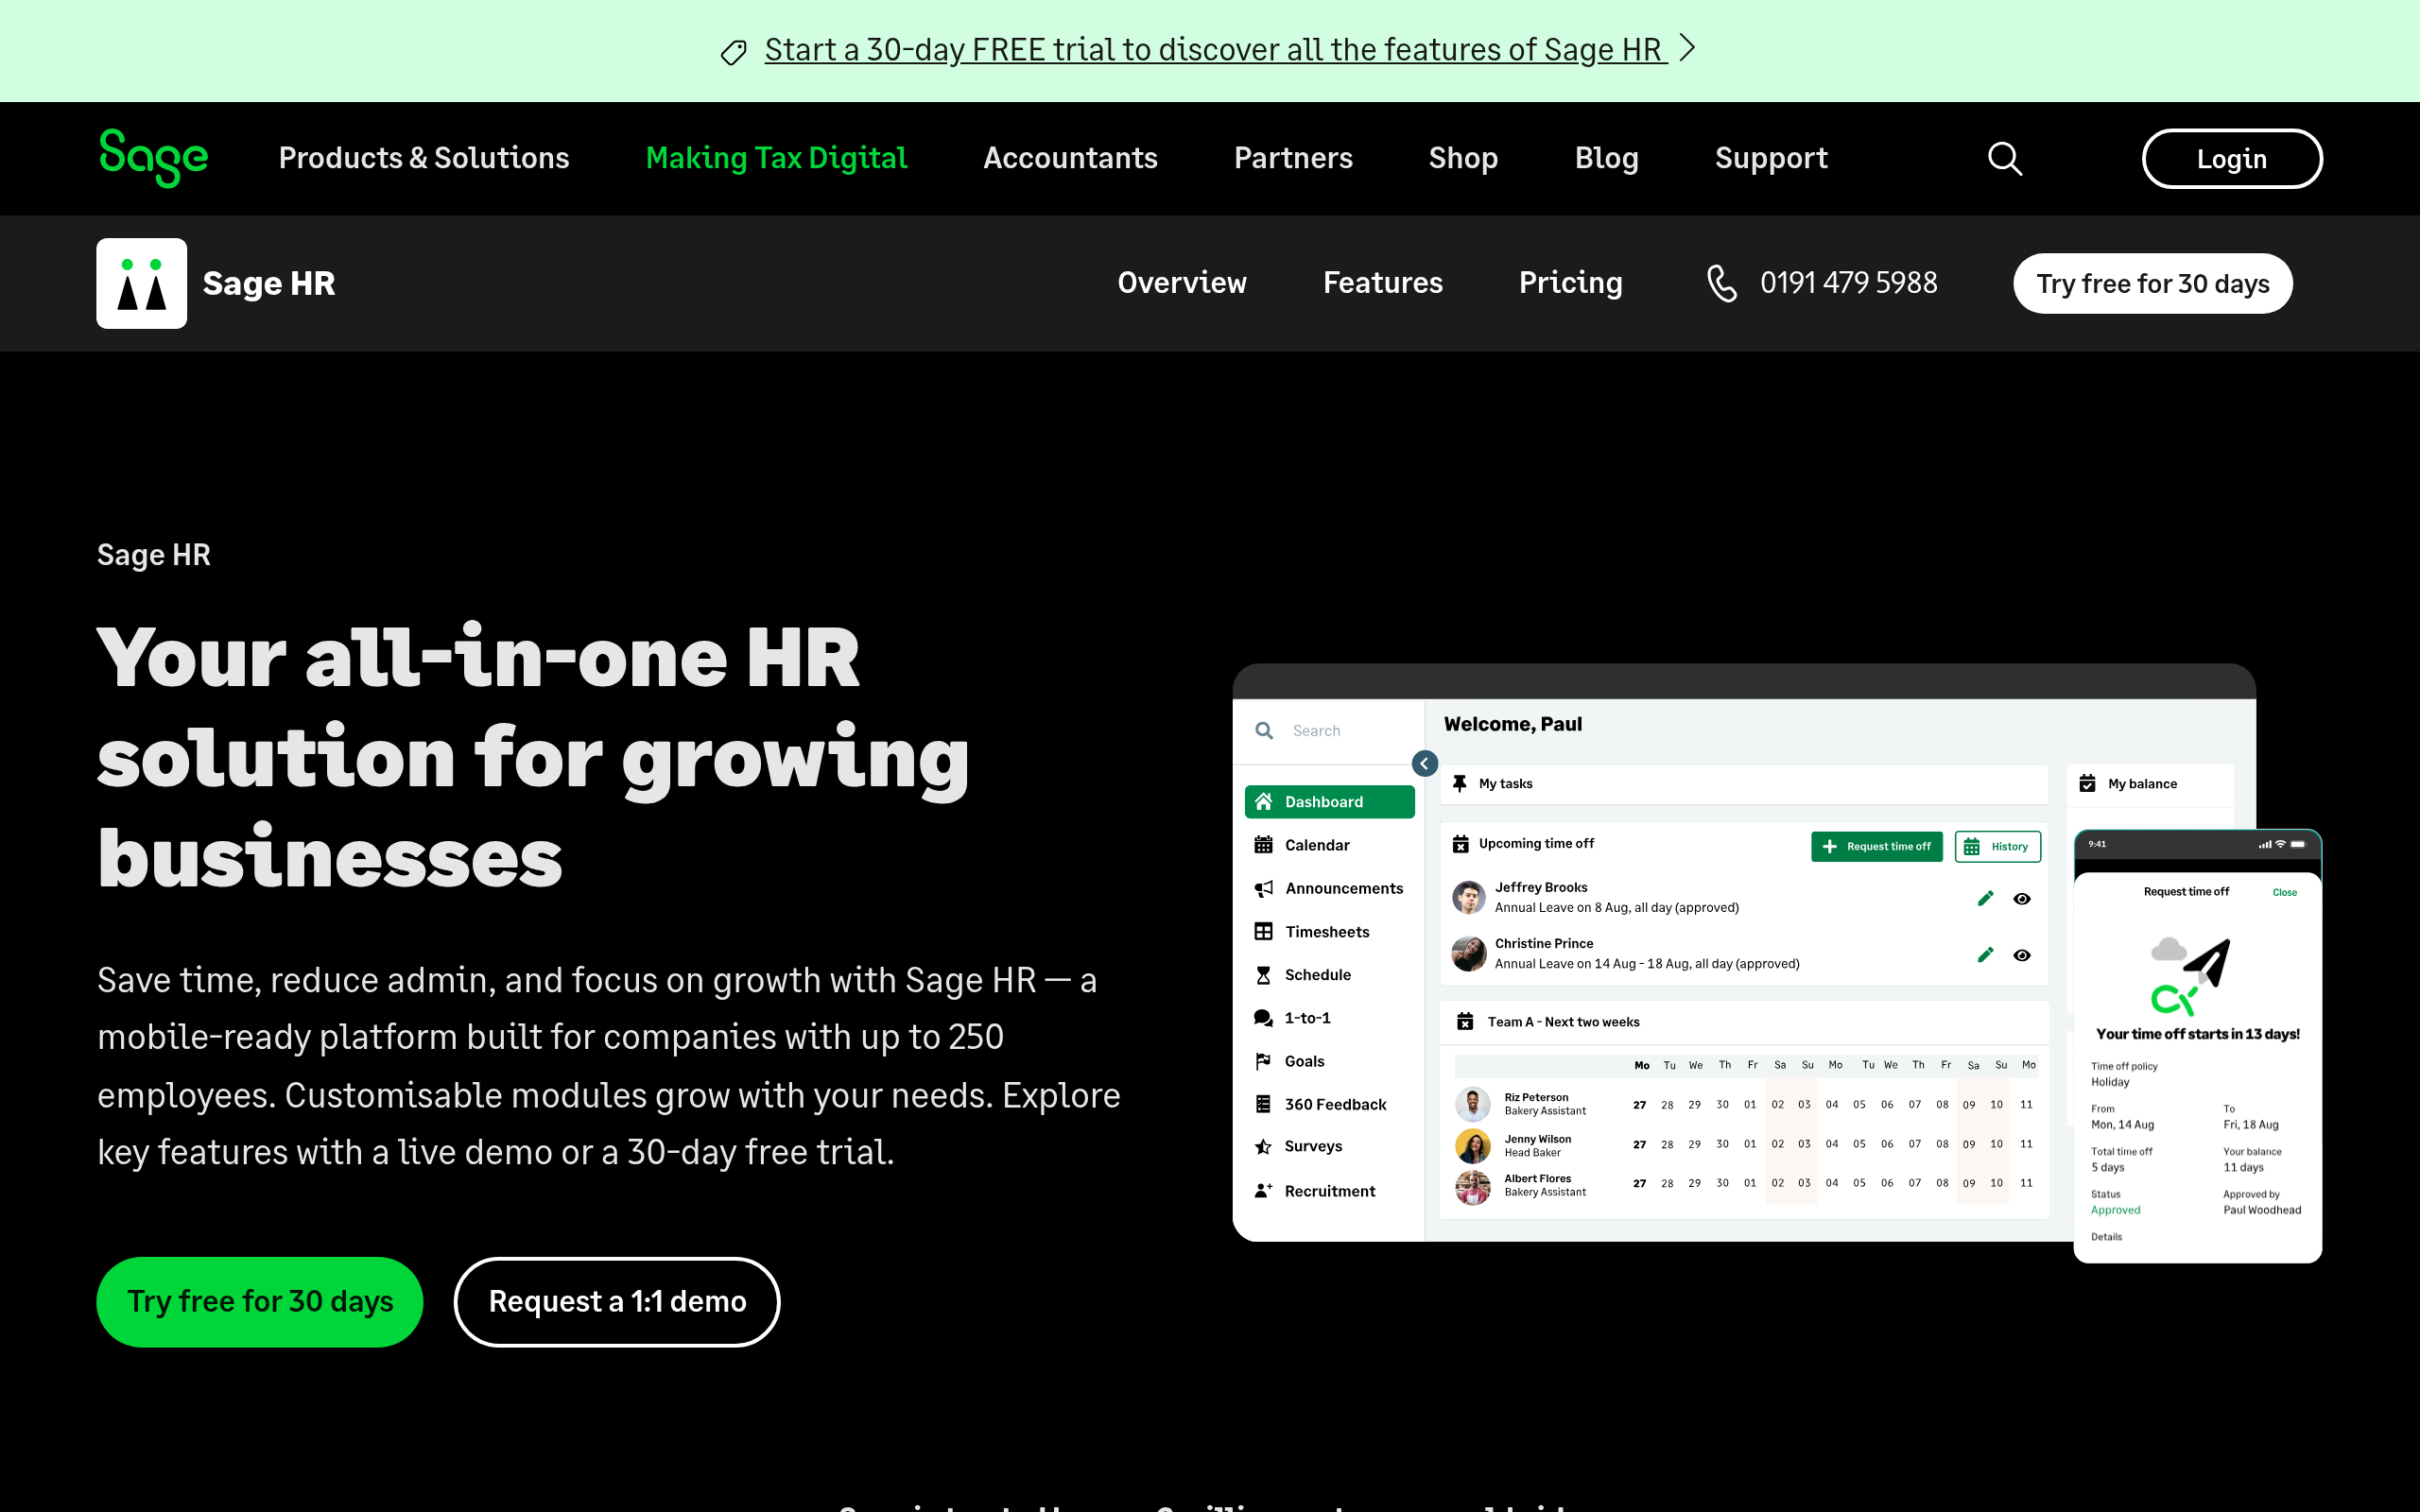Image resolution: width=2420 pixels, height=1512 pixels.
Task: Open the search magnifier icon in header
Action: [x=2004, y=158]
